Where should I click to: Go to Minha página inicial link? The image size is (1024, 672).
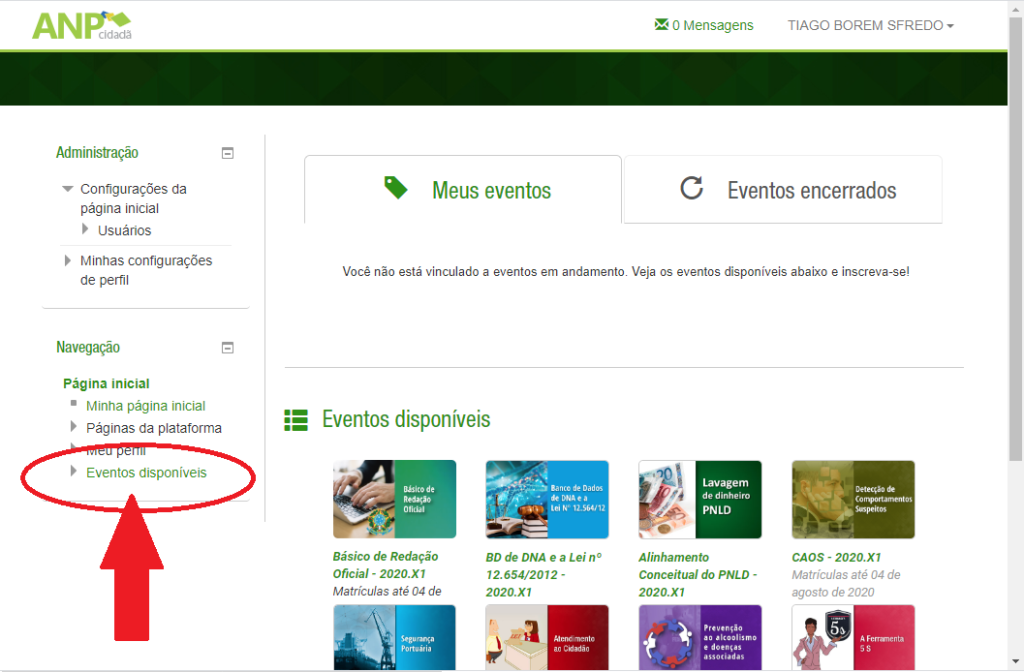145,406
